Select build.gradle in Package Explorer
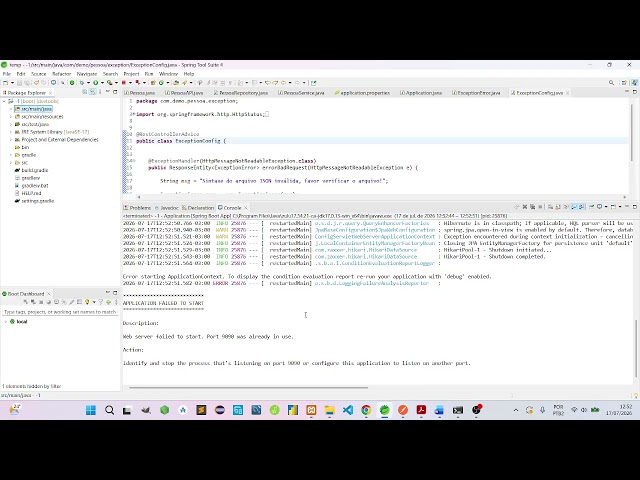 pyautogui.click(x=35, y=170)
